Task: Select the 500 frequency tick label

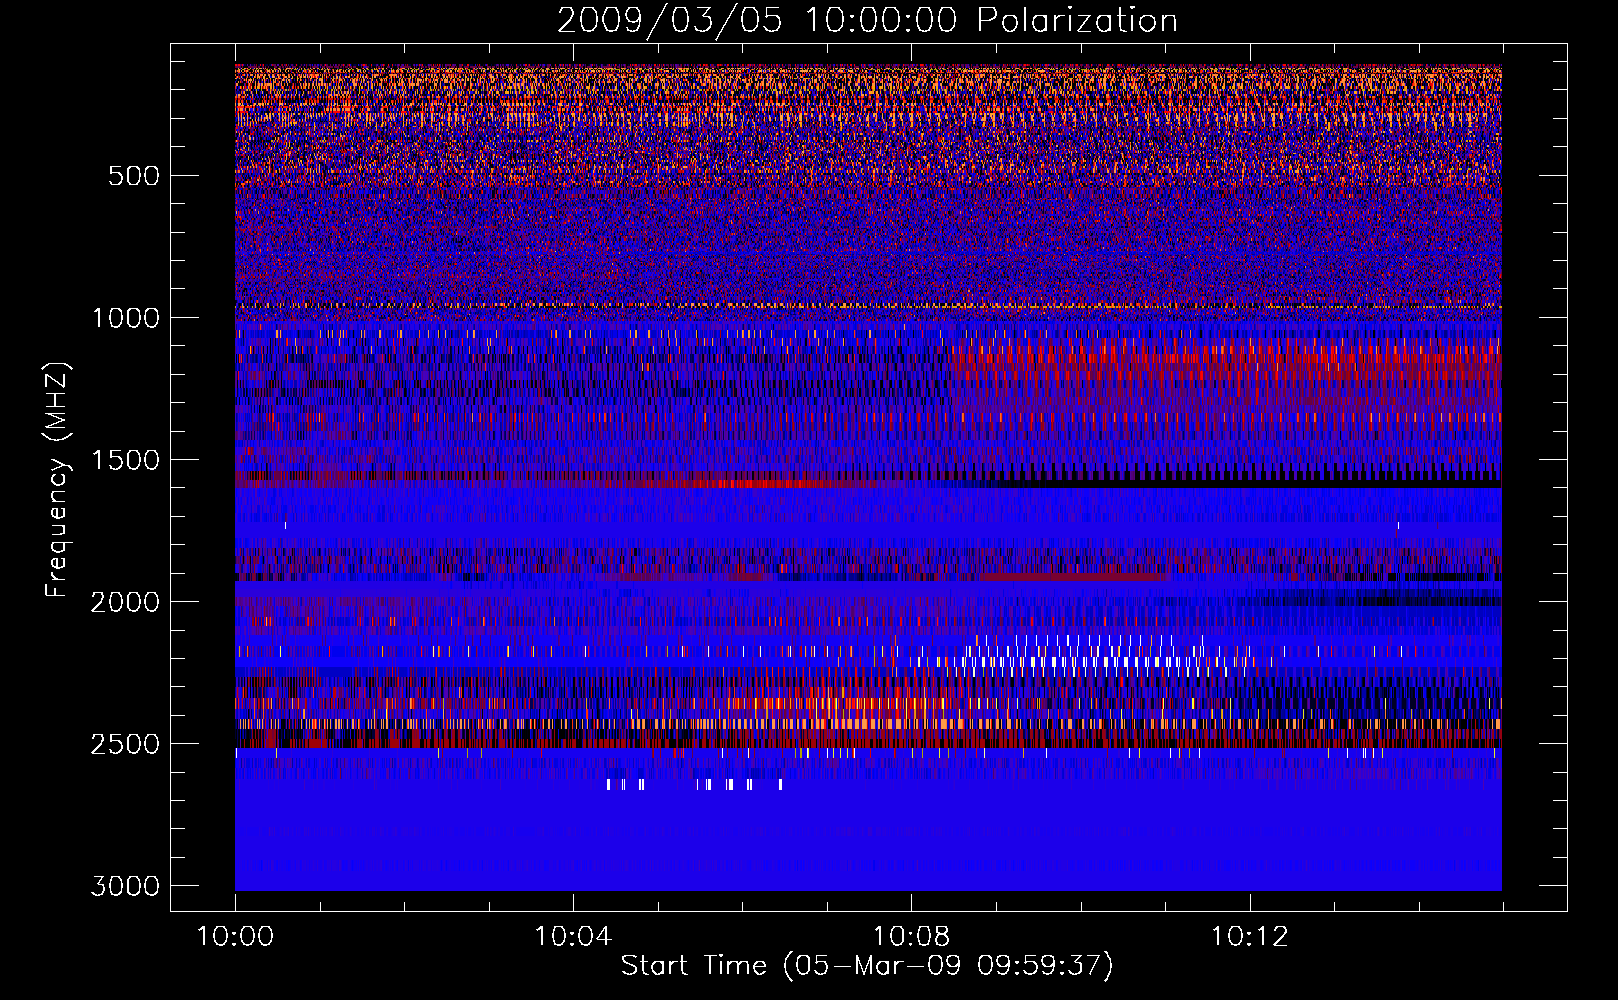Action: [x=133, y=176]
